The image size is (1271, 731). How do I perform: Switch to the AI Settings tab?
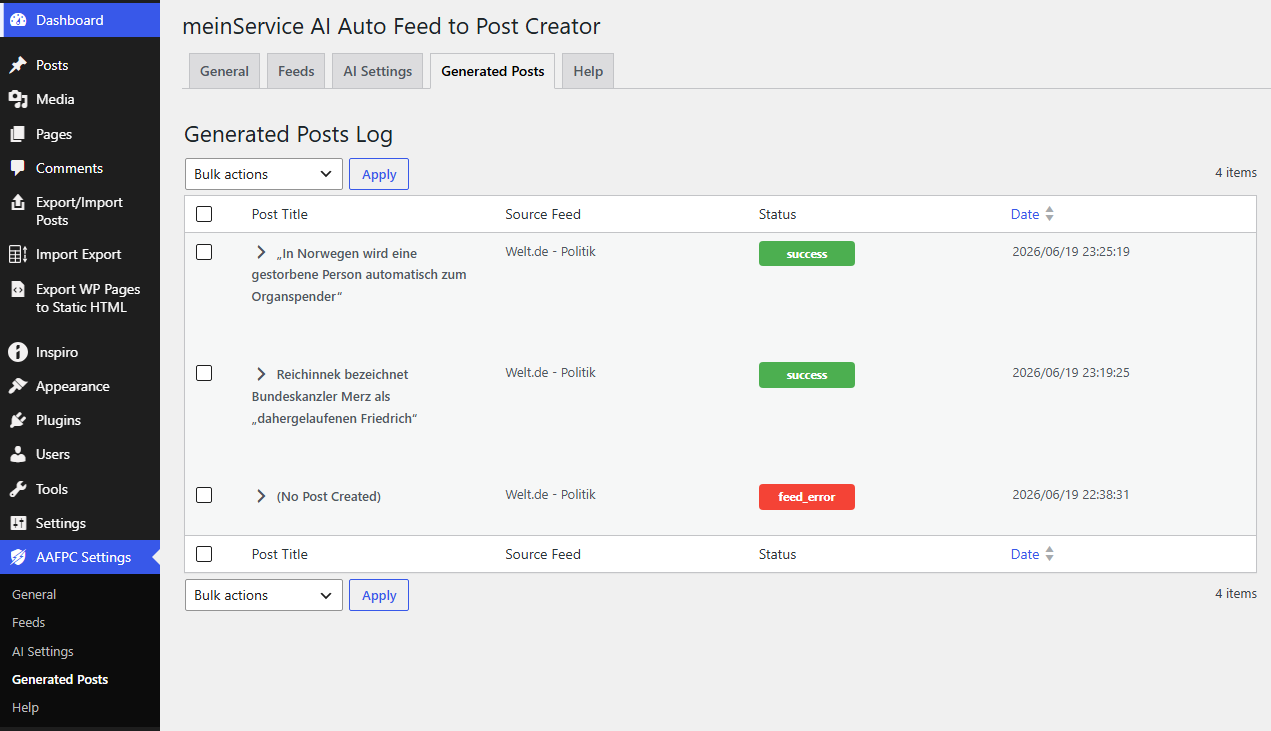(378, 71)
